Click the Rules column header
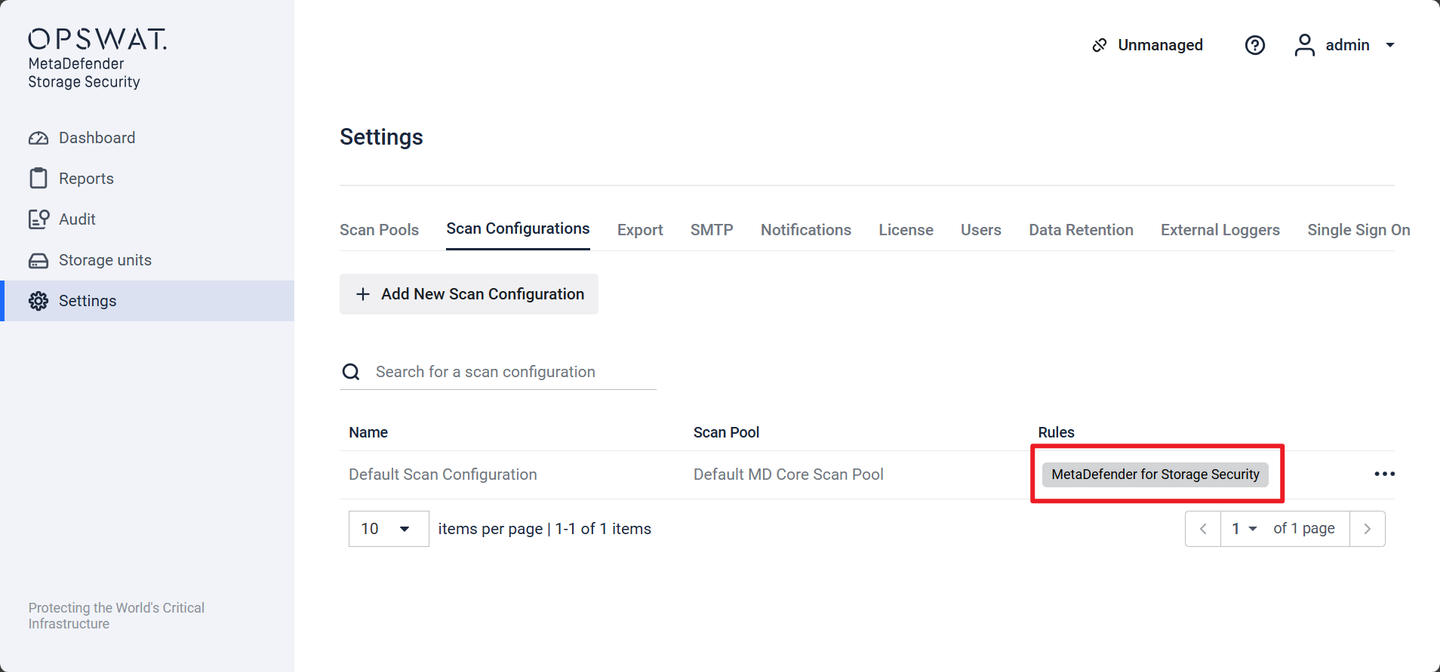Image resolution: width=1440 pixels, height=672 pixels. tap(1056, 433)
